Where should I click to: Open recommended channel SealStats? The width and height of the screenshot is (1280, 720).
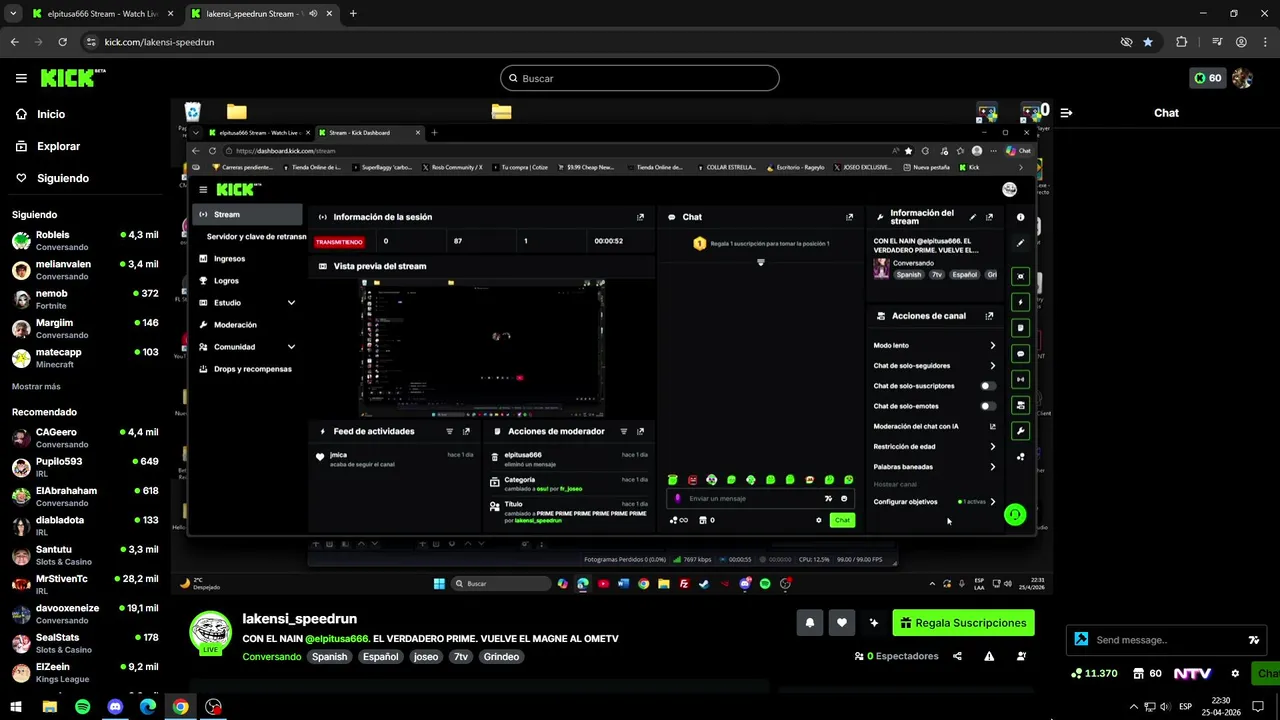85,643
